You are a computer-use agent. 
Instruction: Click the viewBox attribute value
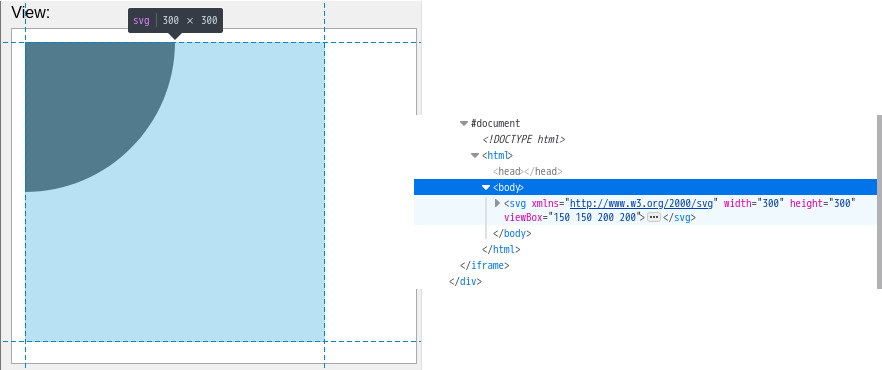[595, 218]
